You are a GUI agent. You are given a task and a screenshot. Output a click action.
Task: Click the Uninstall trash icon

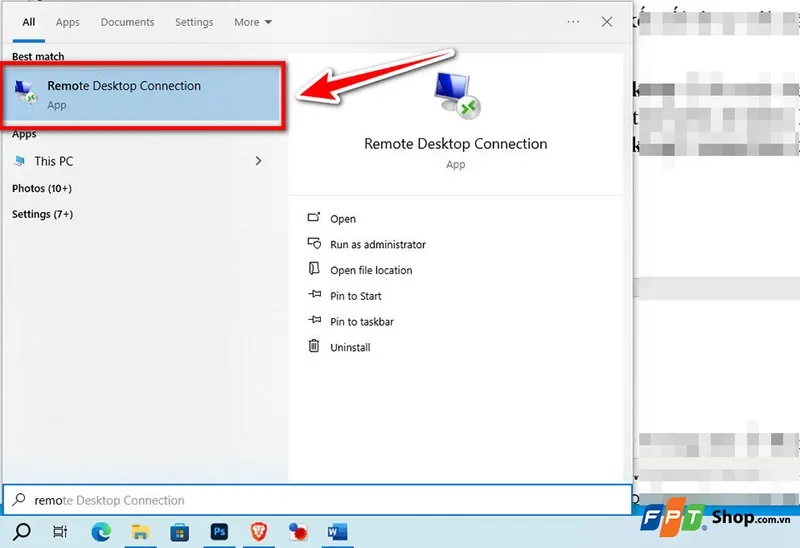(x=314, y=345)
